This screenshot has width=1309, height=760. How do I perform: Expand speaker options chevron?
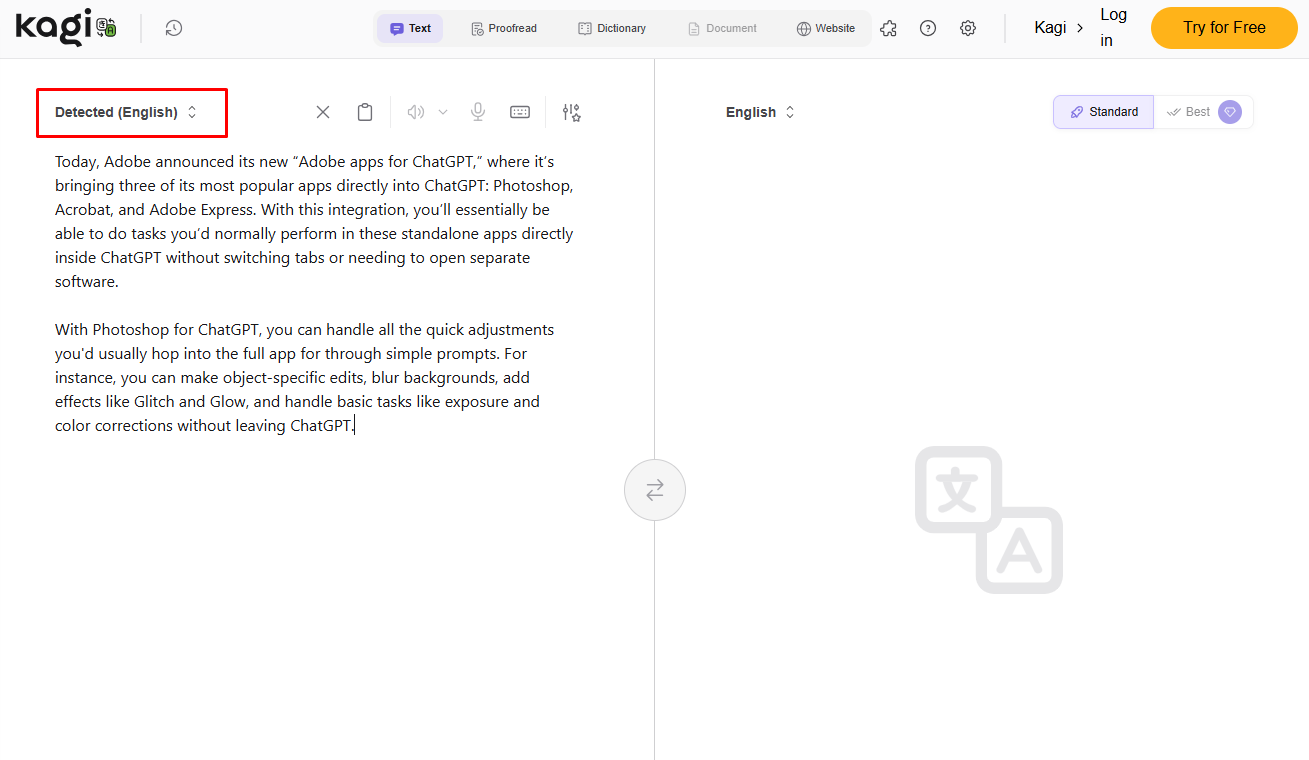(443, 112)
